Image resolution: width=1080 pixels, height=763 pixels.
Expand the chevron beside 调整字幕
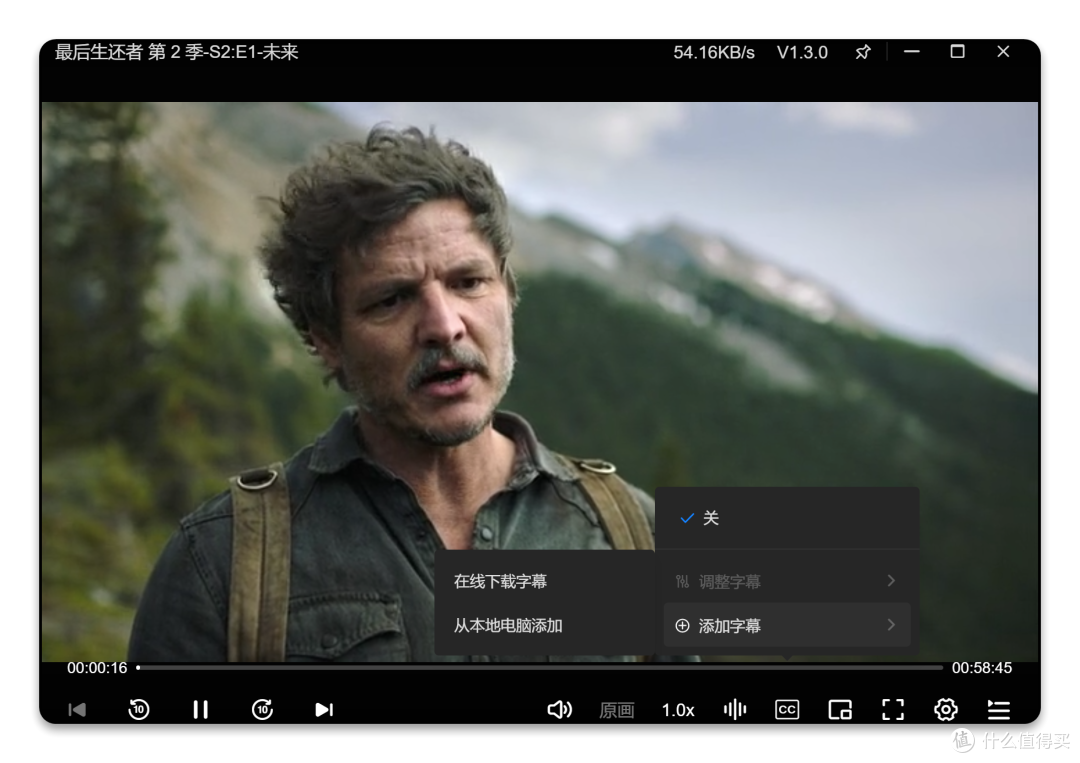(891, 581)
